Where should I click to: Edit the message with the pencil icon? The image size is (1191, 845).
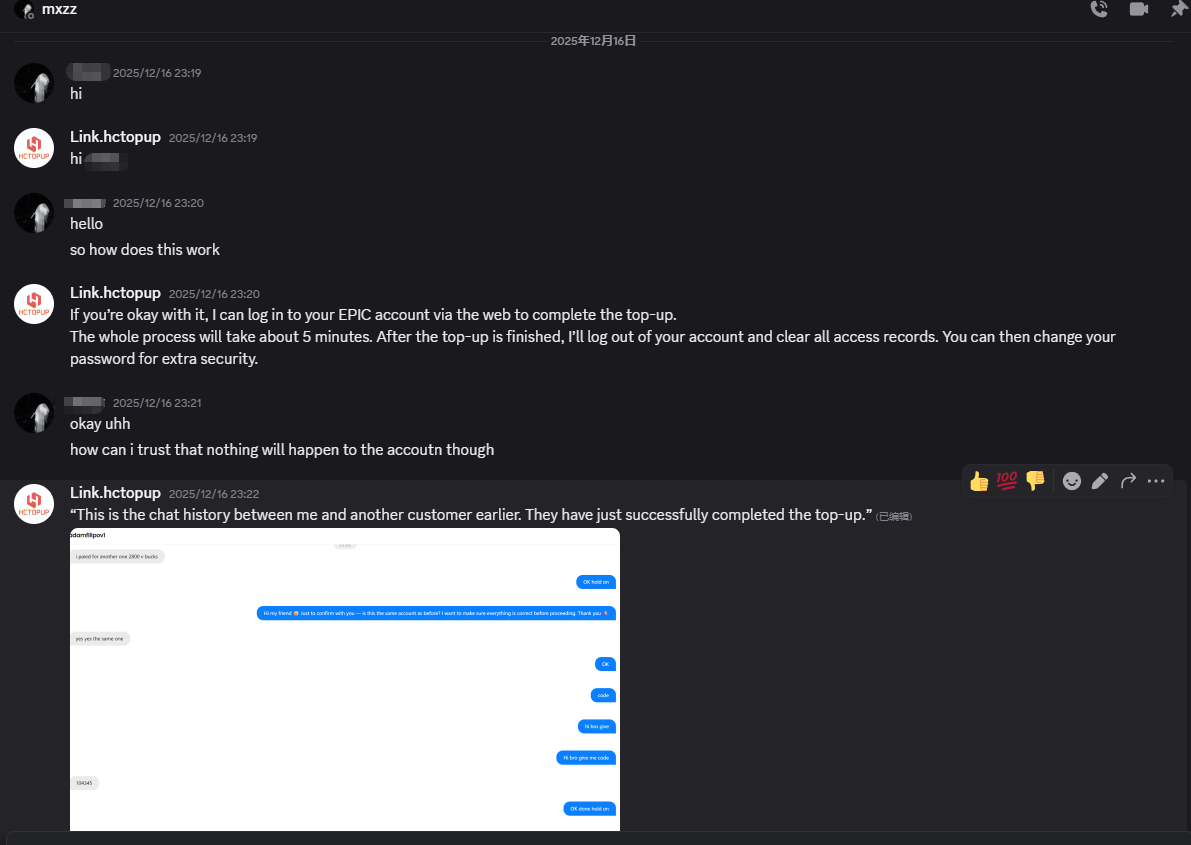tap(1100, 481)
